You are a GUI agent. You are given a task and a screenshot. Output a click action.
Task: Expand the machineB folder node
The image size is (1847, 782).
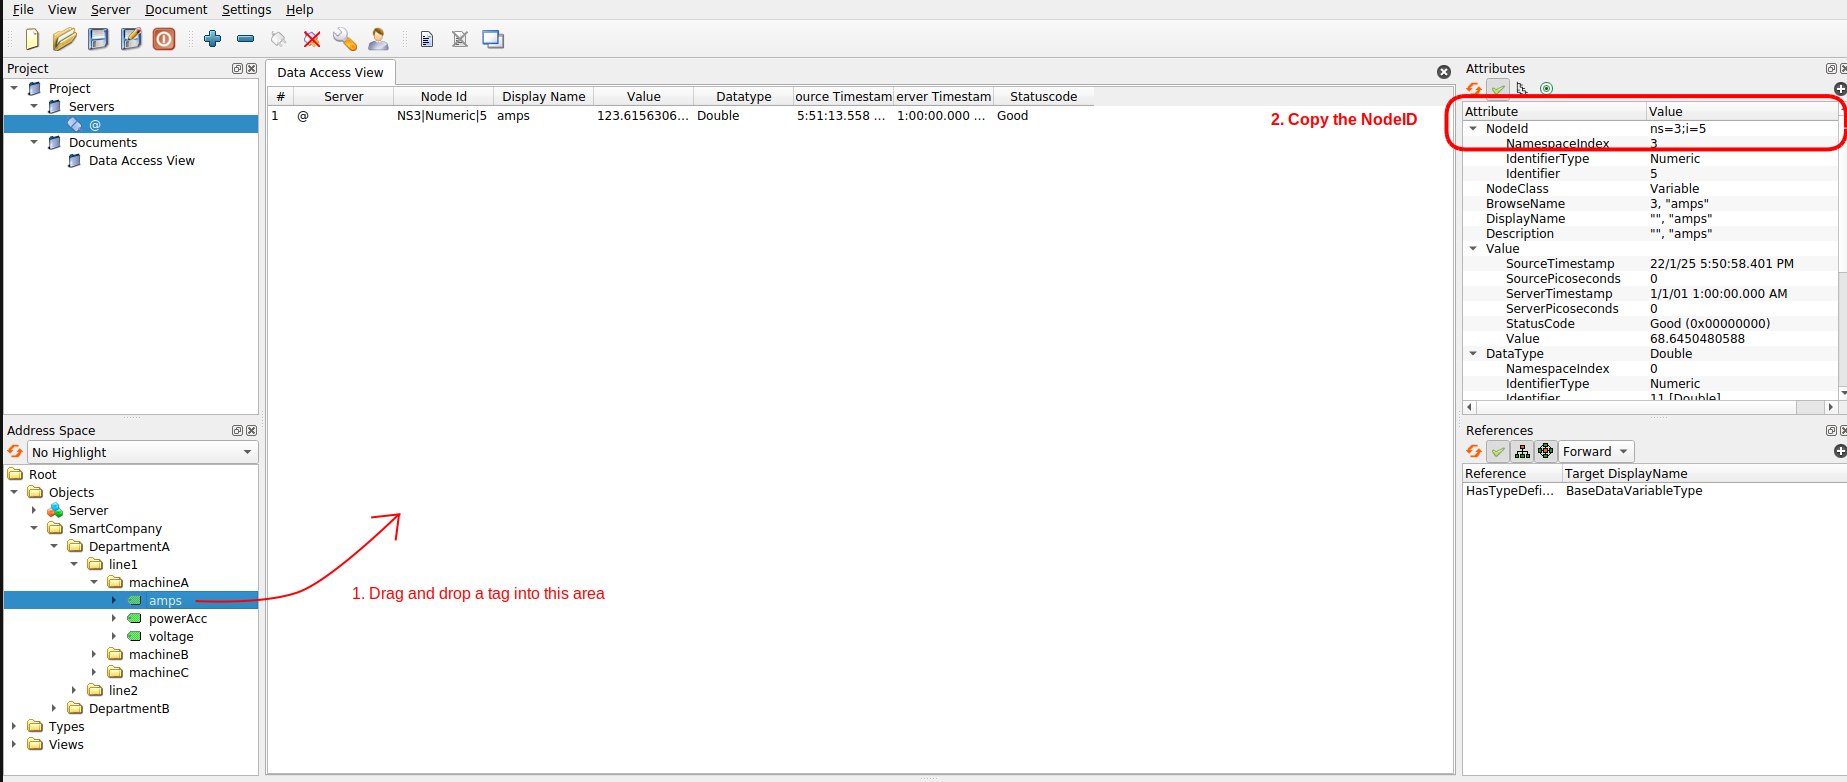click(x=94, y=655)
